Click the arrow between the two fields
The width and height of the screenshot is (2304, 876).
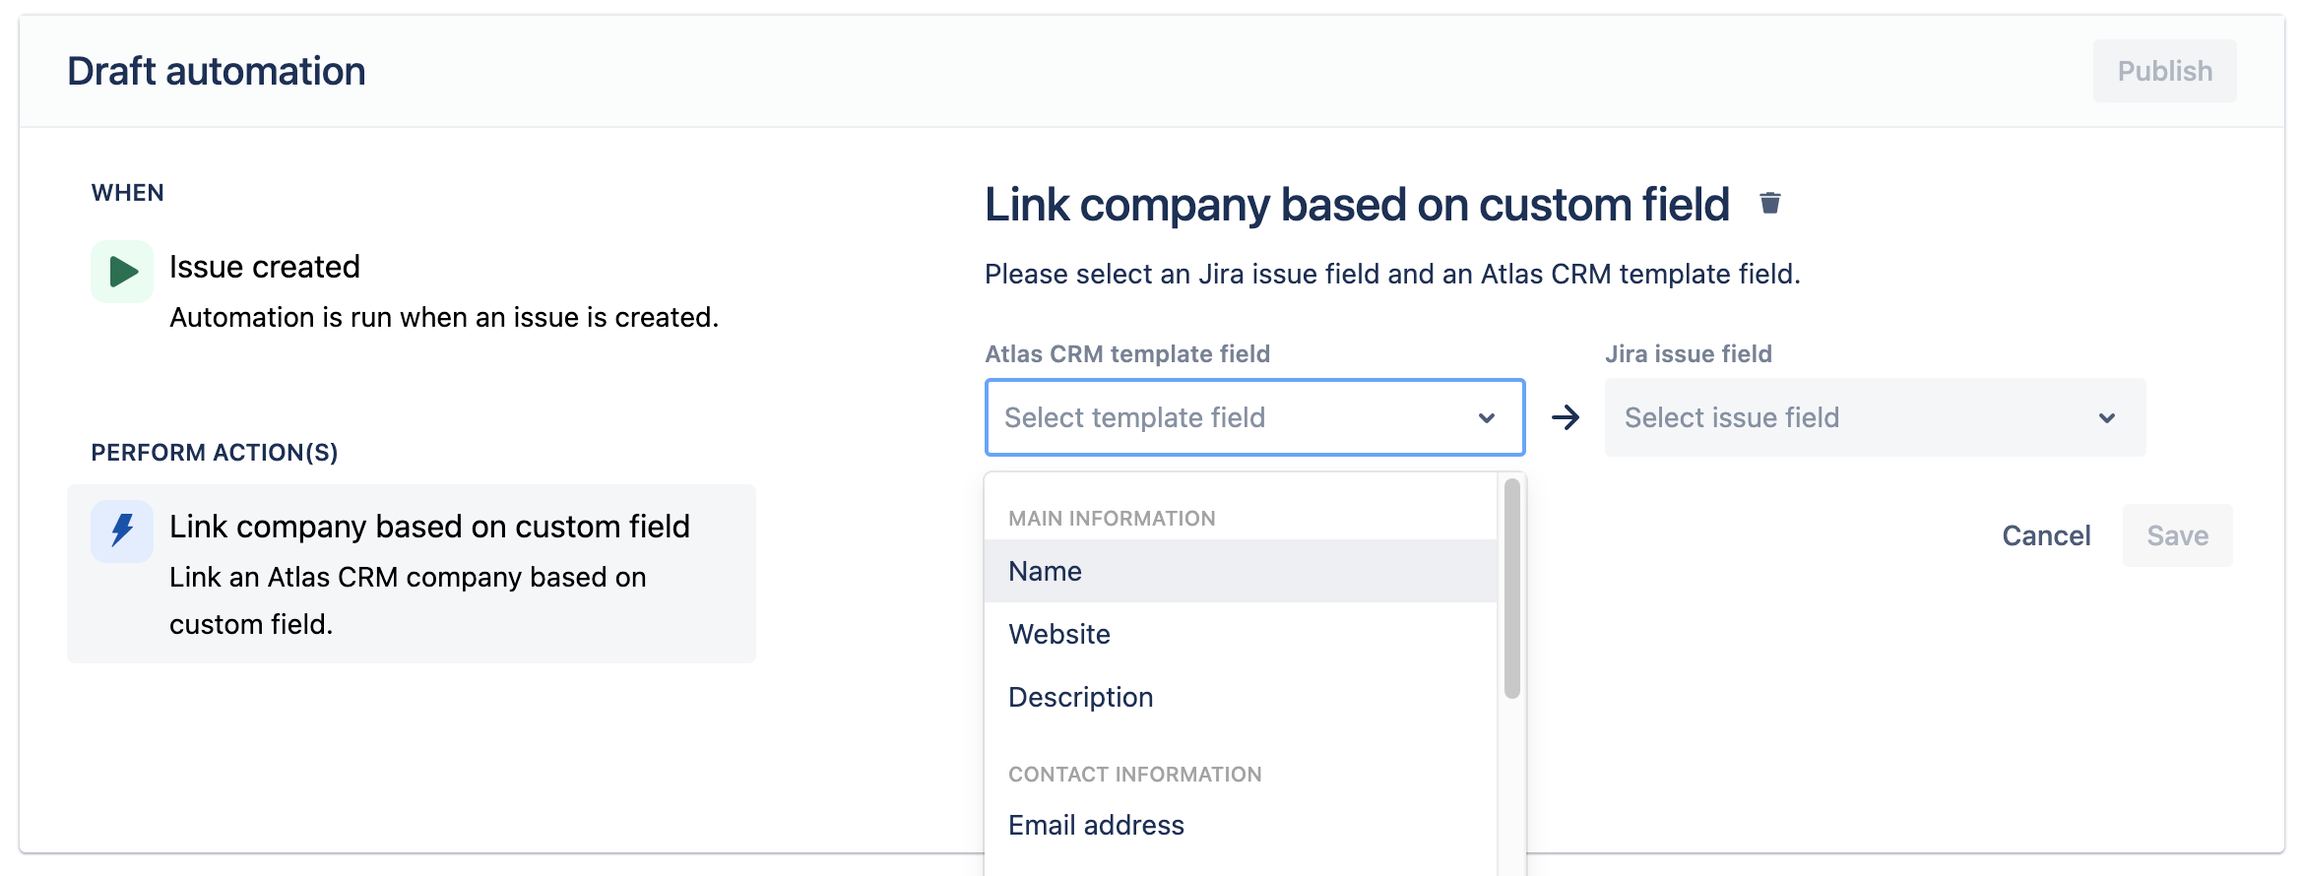coord(1565,418)
